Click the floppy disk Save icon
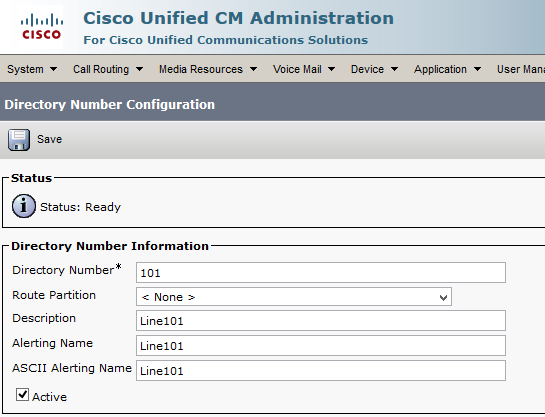Viewport: 545px width, 417px height. pyautogui.click(x=19, y=140)
